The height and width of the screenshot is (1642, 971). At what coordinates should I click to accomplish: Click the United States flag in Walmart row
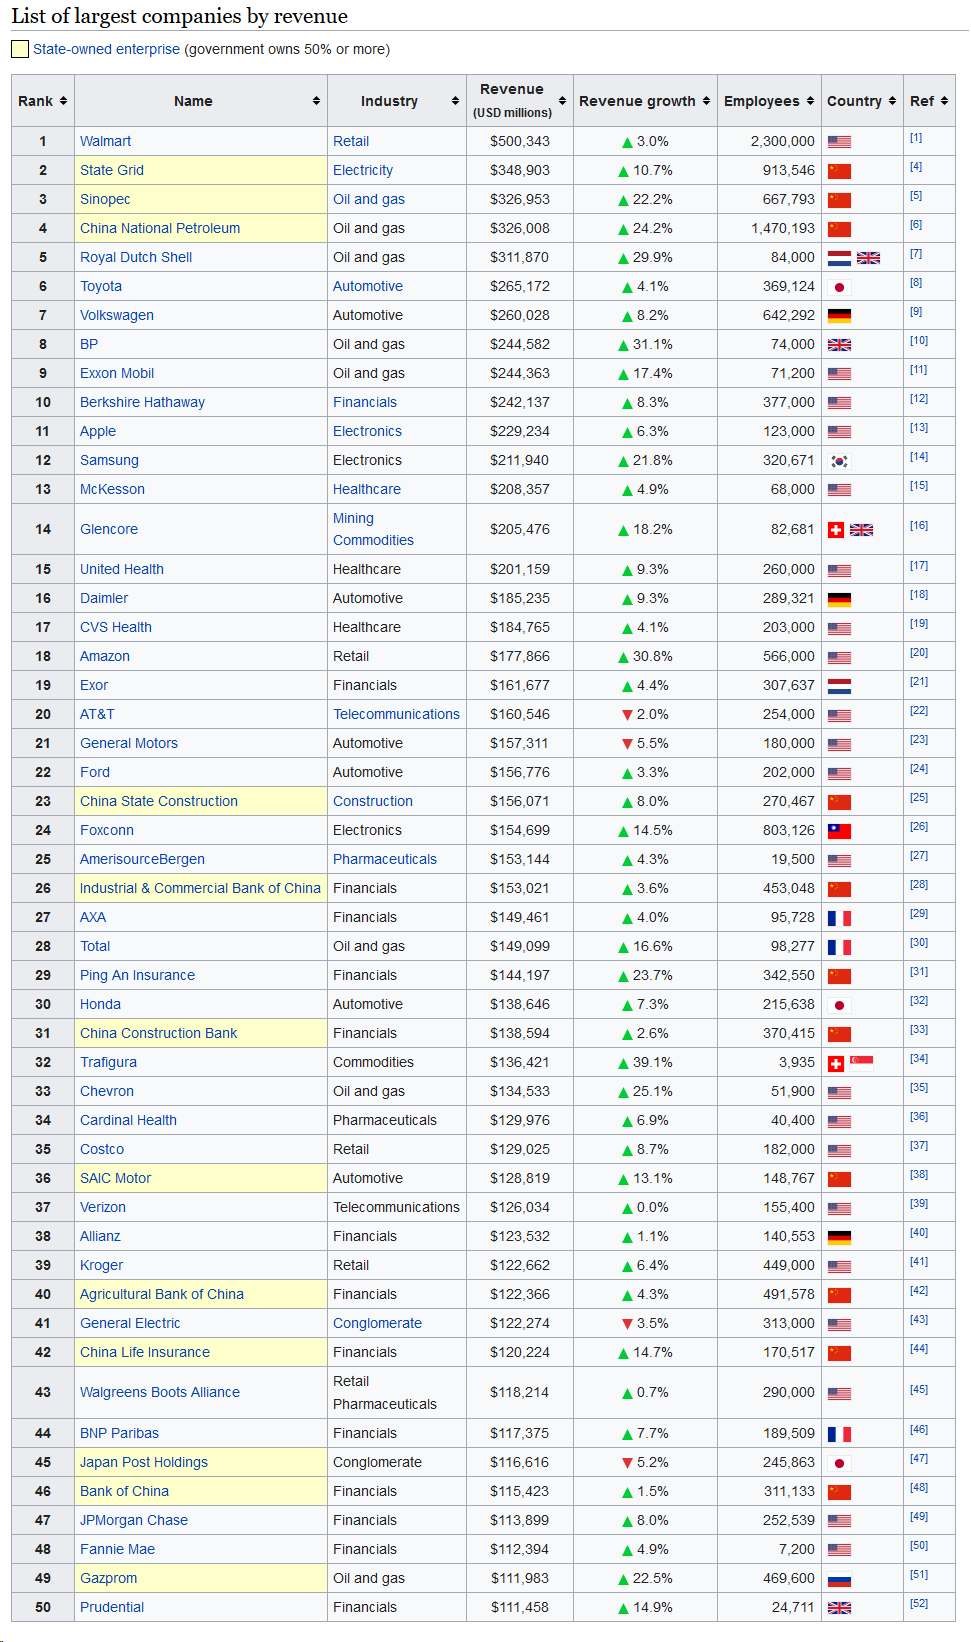pos(839,142)
